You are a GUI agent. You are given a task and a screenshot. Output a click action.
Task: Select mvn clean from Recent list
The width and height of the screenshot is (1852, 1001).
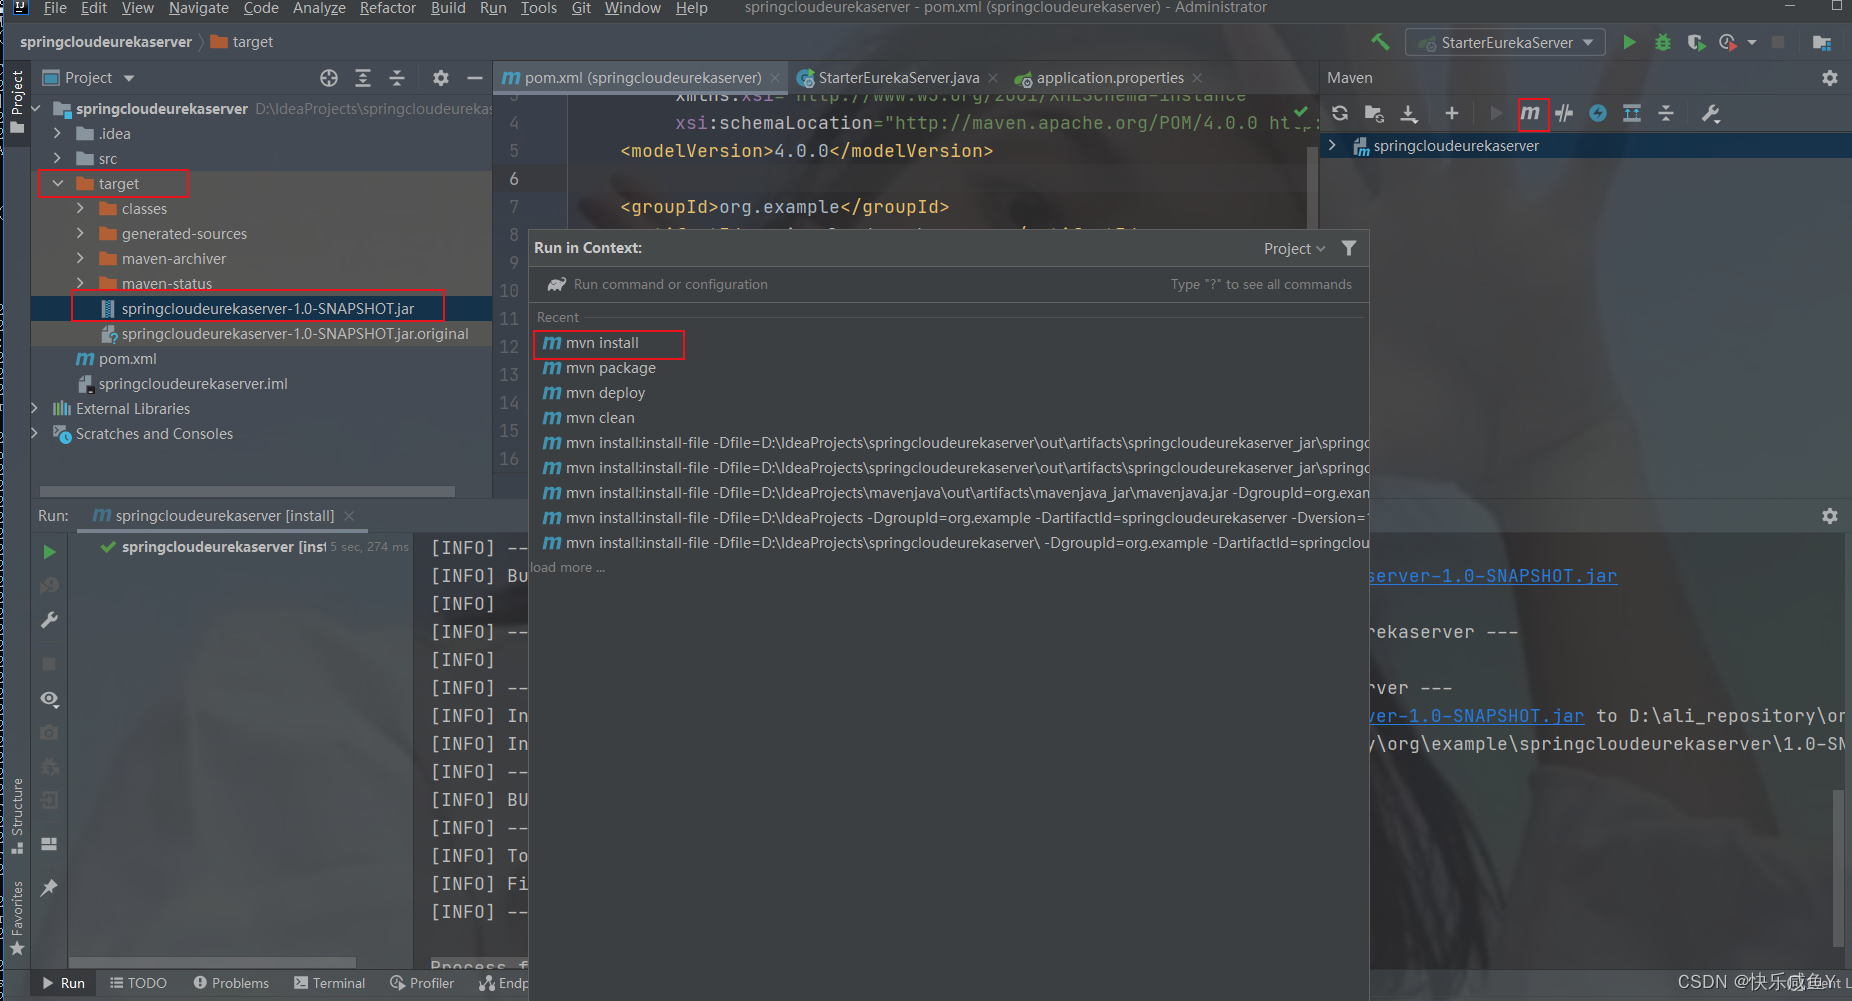(950, 418)
